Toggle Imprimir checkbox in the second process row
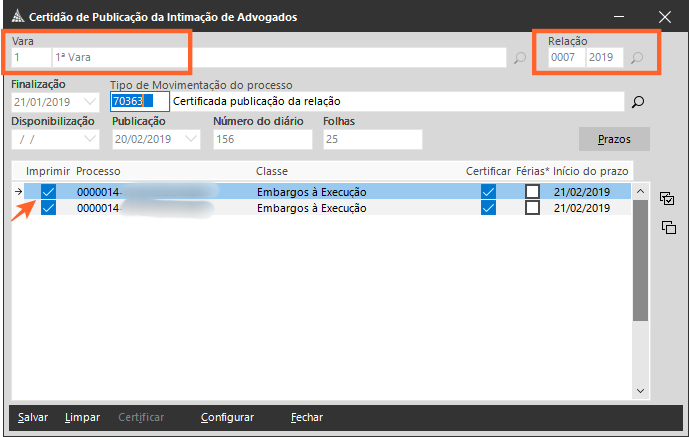The image size is (689, 437). tap(48, 208)
